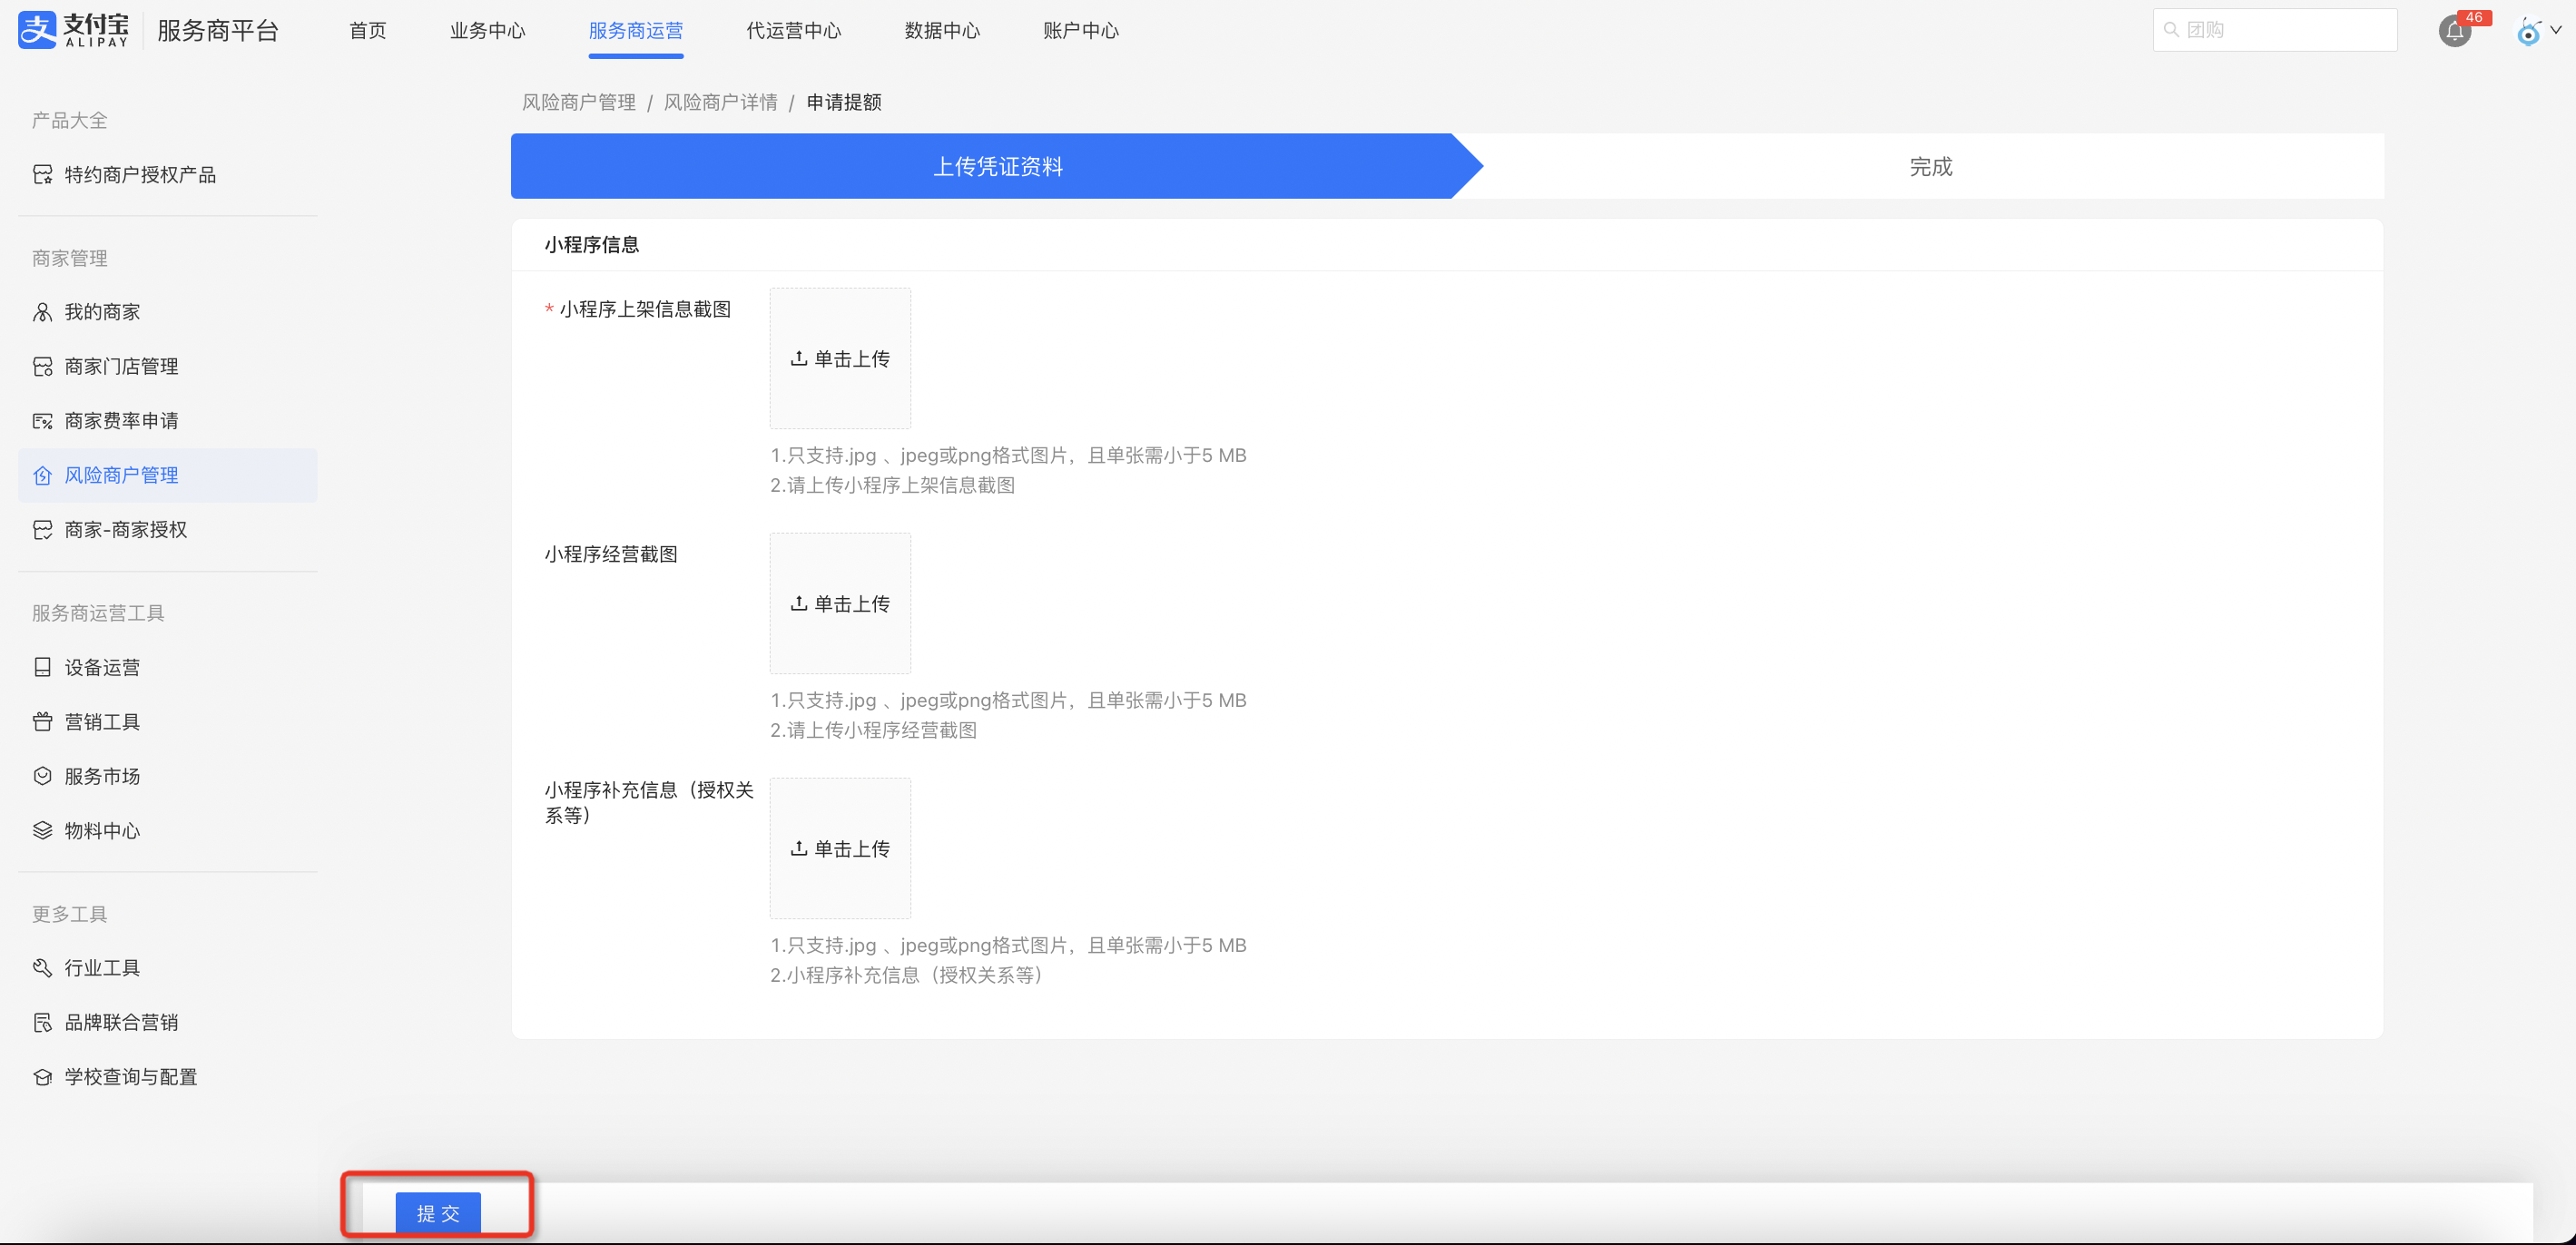Go to 物料中心 in the sidebar
Image resolution: width=2576 pixels, height=1245 pixels.
click(x=102, y=831)
